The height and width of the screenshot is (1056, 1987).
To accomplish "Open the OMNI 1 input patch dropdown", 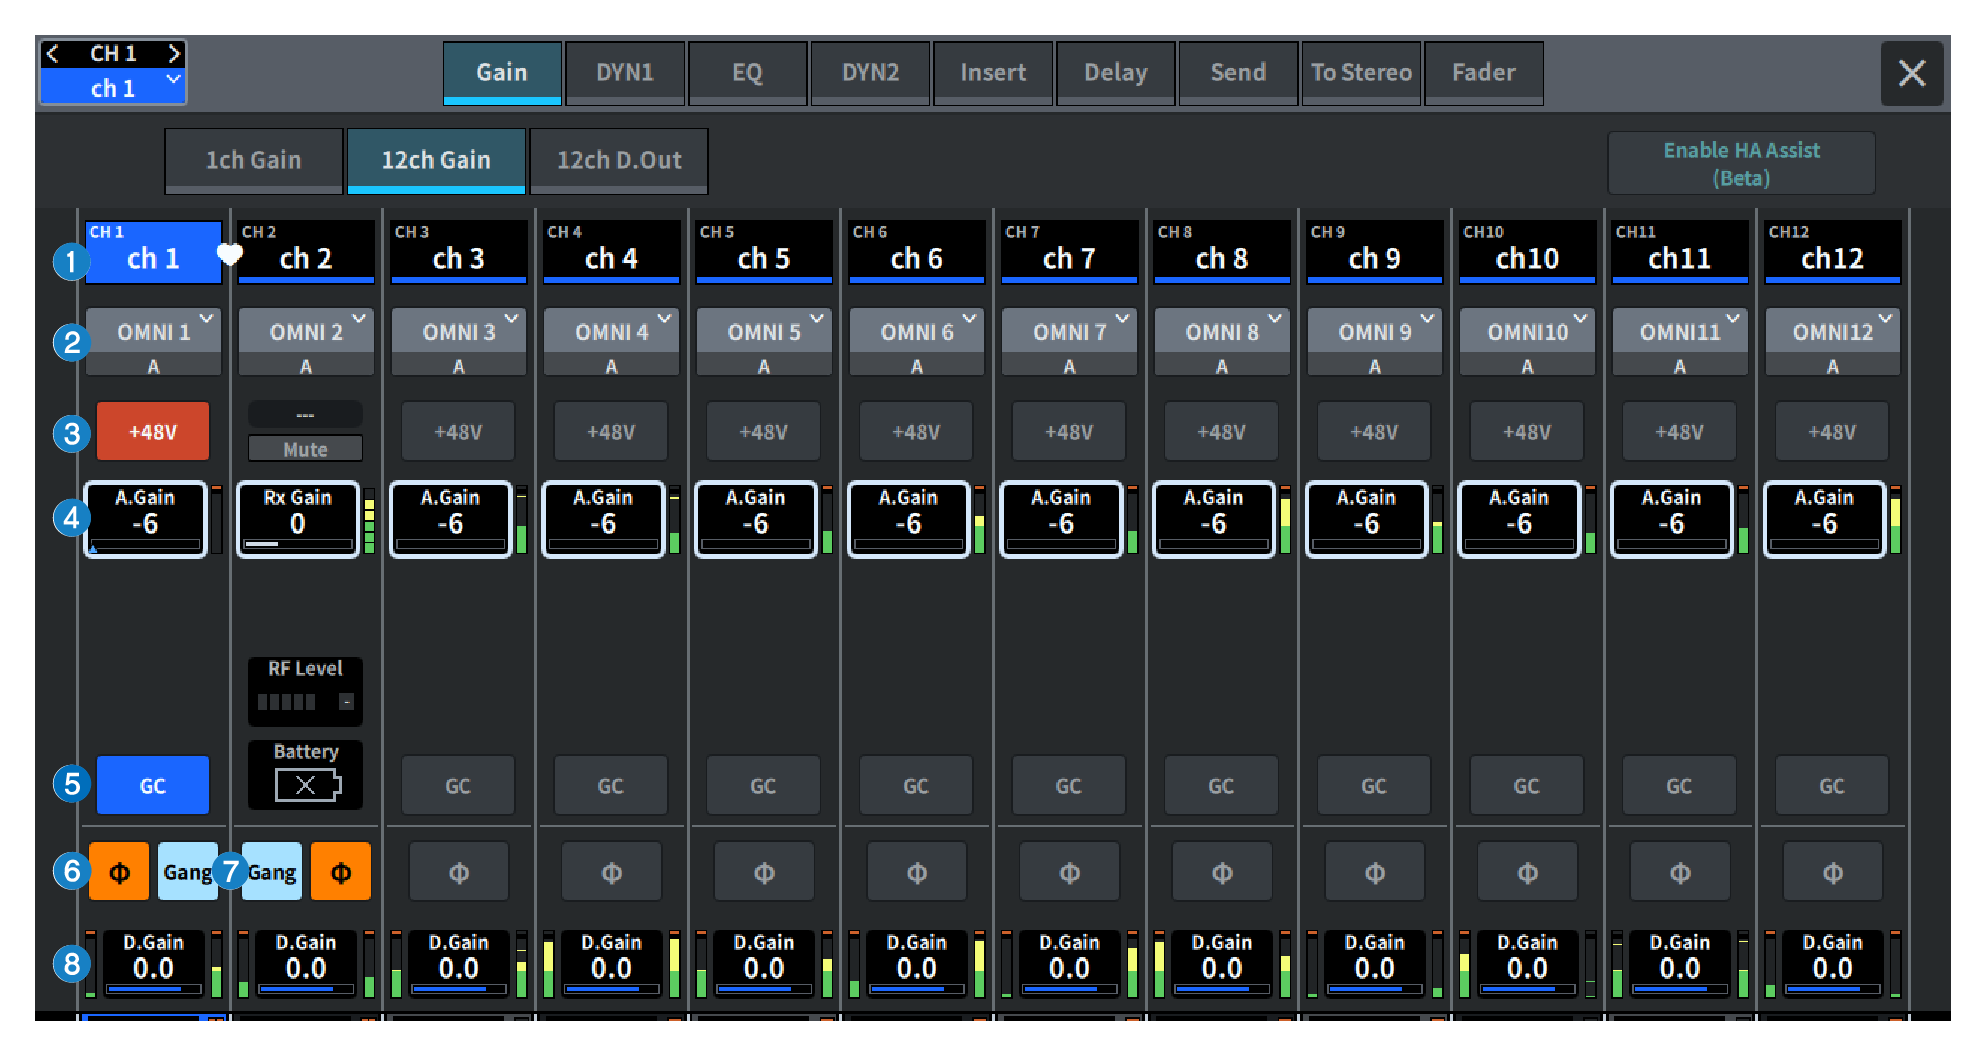I will pos(153,333).
